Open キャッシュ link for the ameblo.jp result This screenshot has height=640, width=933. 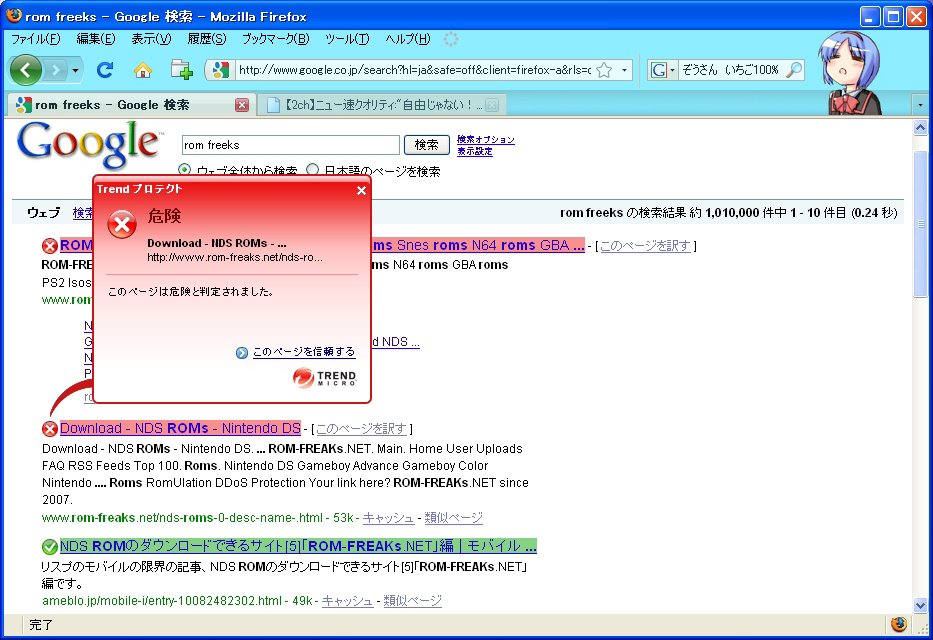tap(347, 601)
